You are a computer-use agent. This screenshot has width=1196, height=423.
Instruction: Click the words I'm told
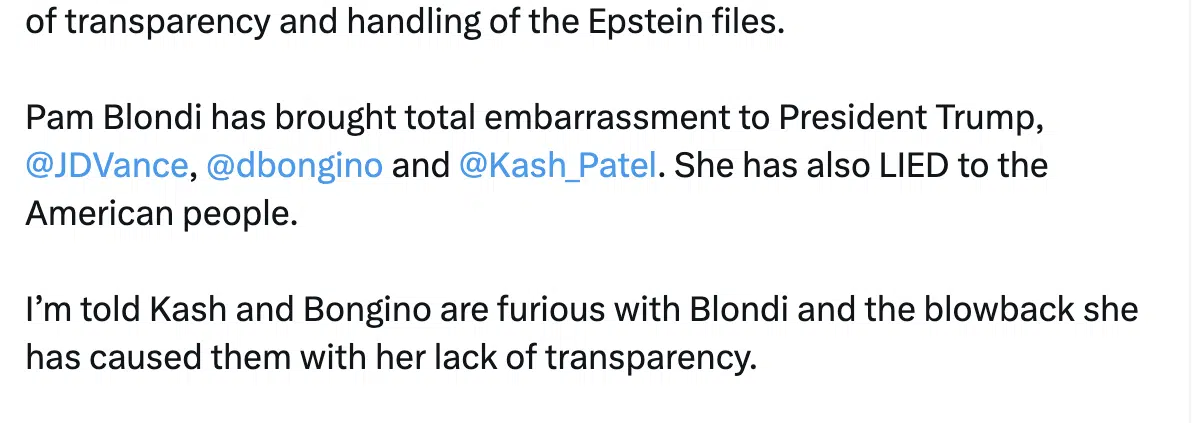[x=83, y=310]
